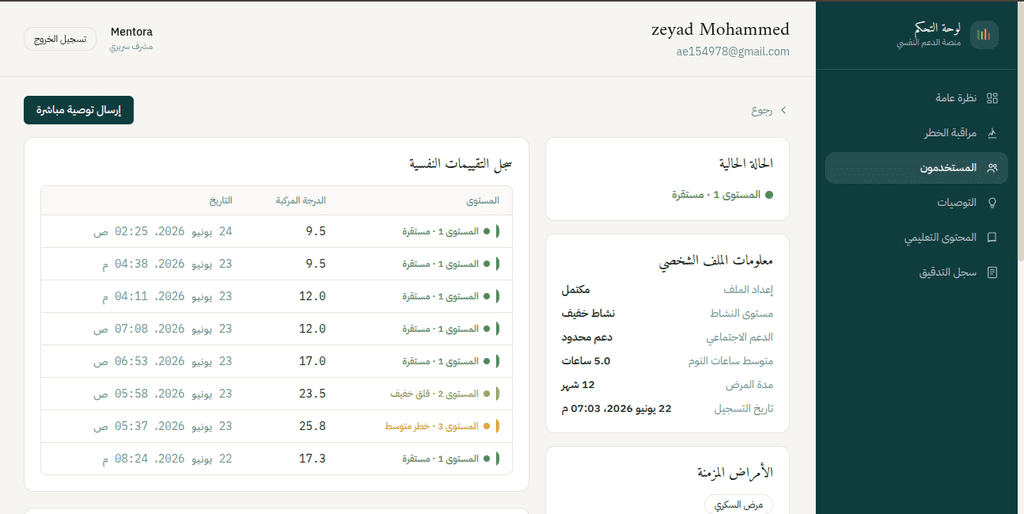The image size is (1024, 514).
Task: Click the سجل التدقيق document icon
Action: [992, 272]
